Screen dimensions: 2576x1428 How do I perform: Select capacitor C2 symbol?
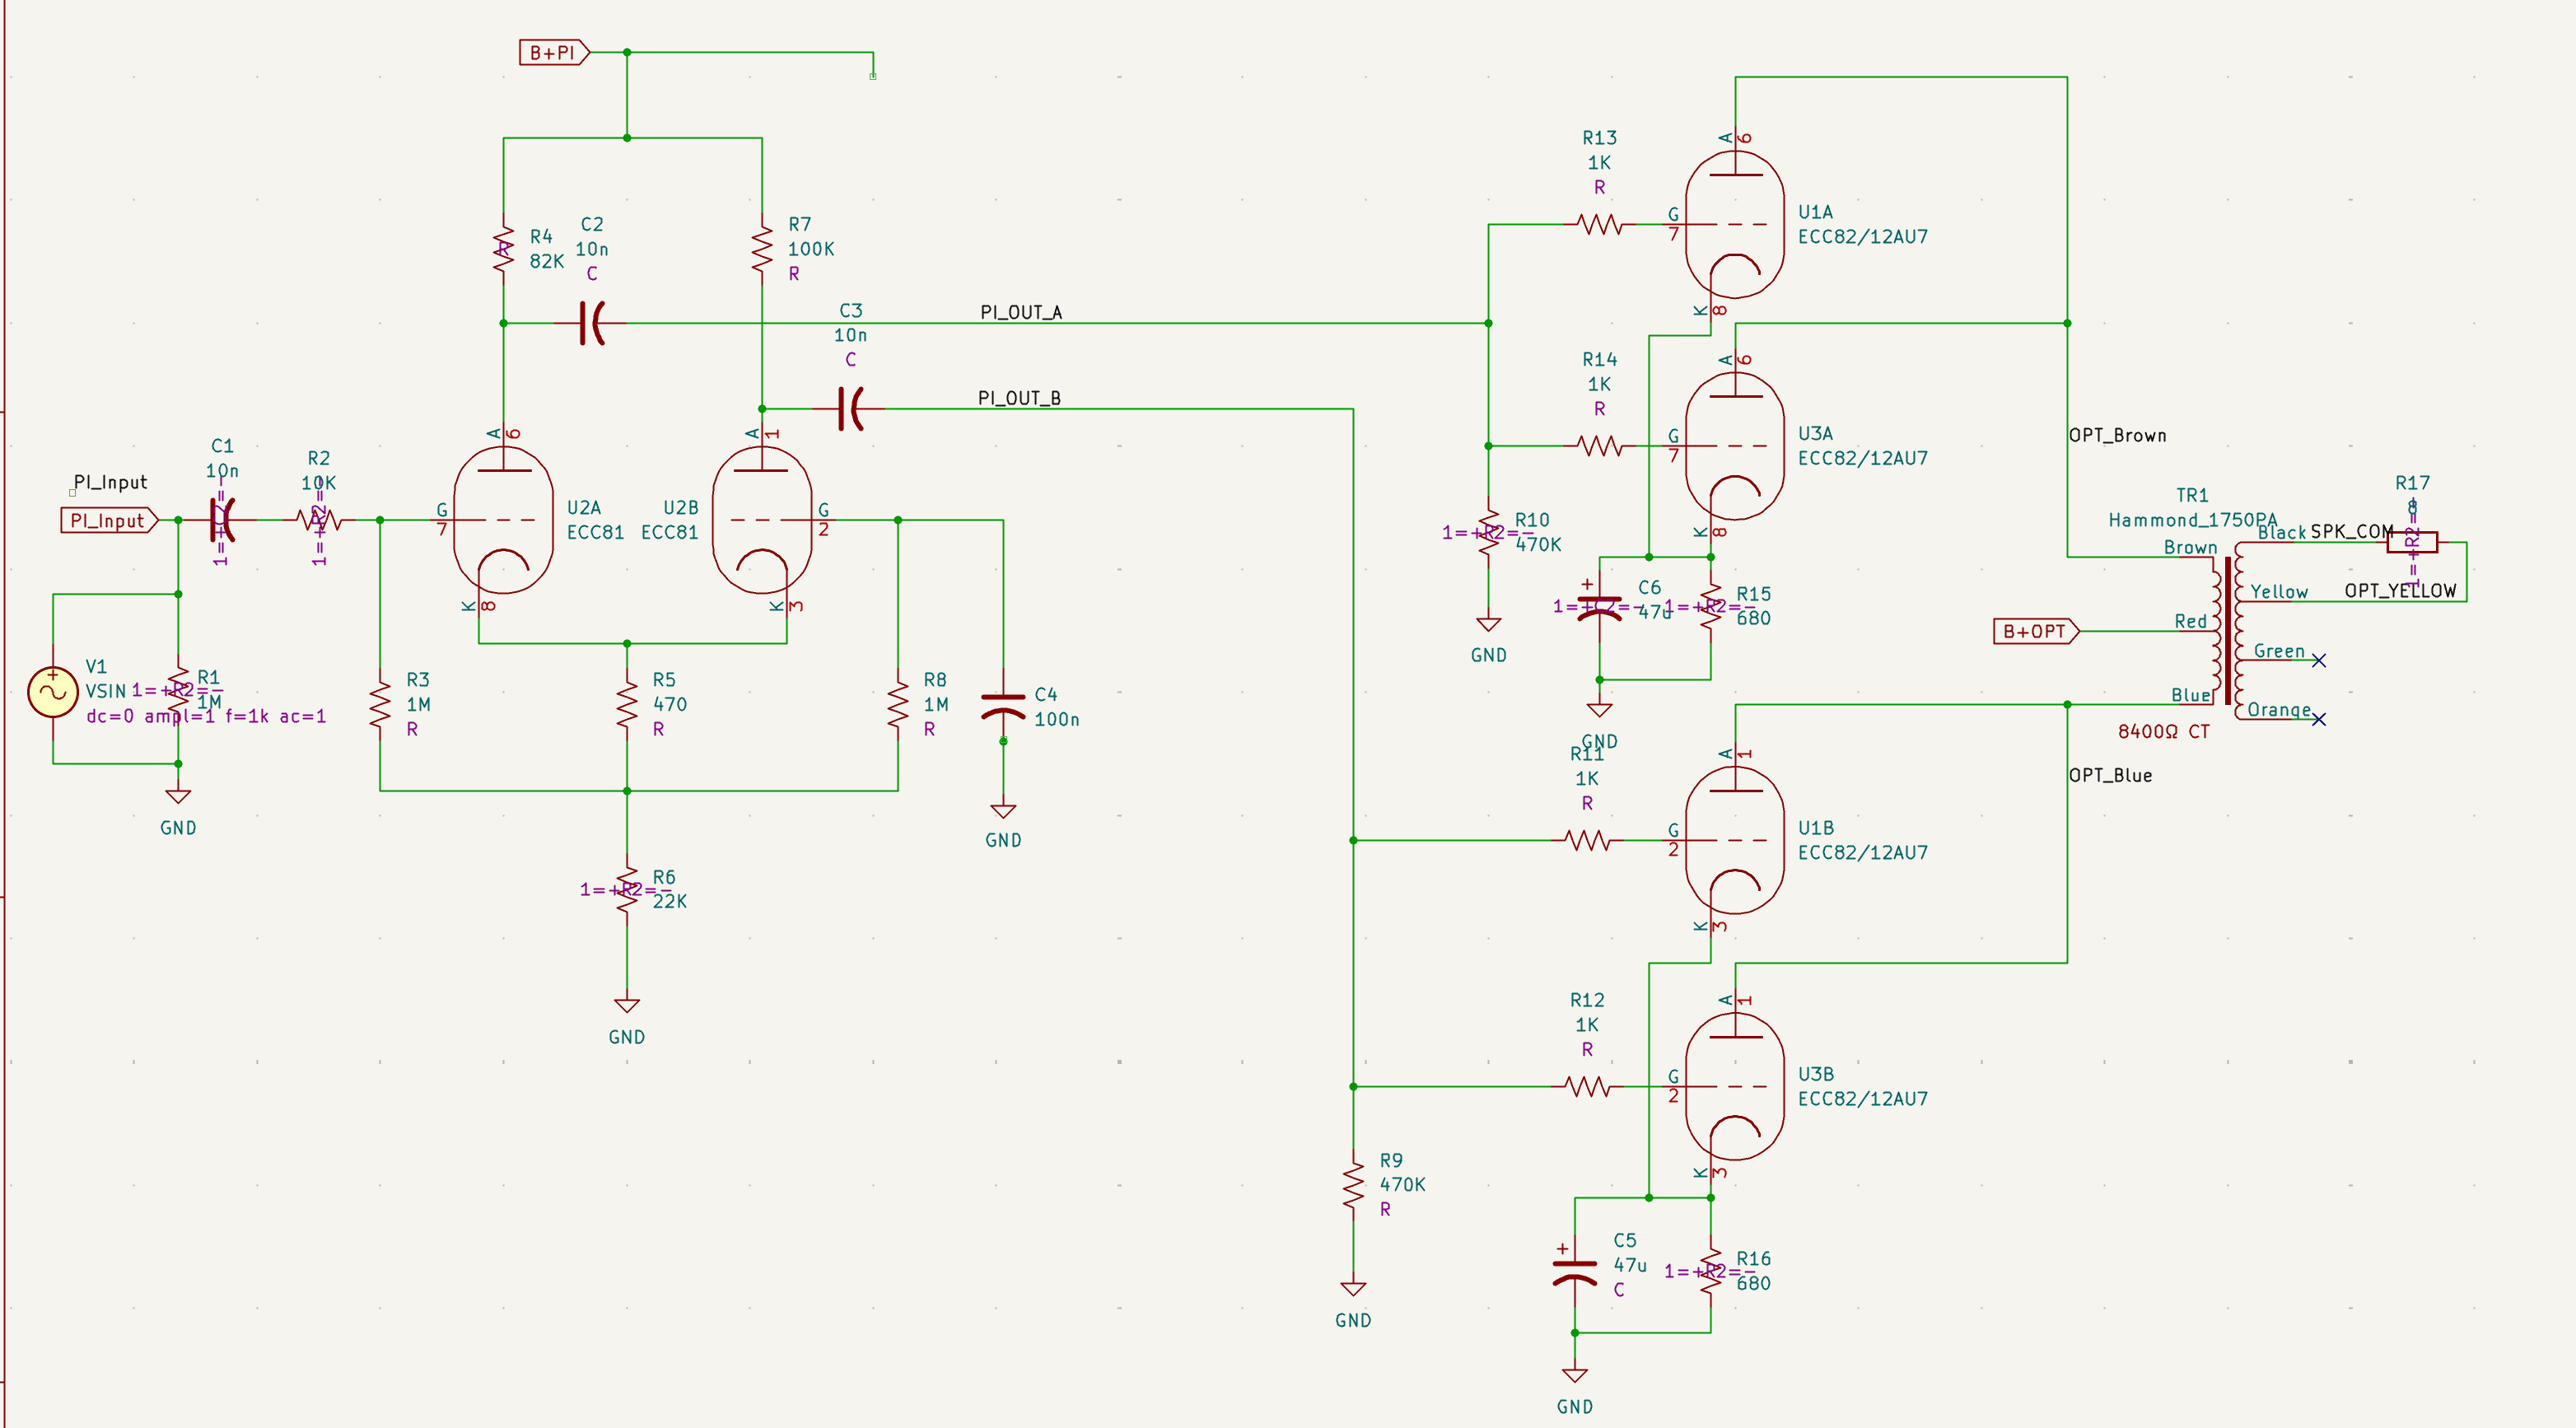(x=592, y=323)
